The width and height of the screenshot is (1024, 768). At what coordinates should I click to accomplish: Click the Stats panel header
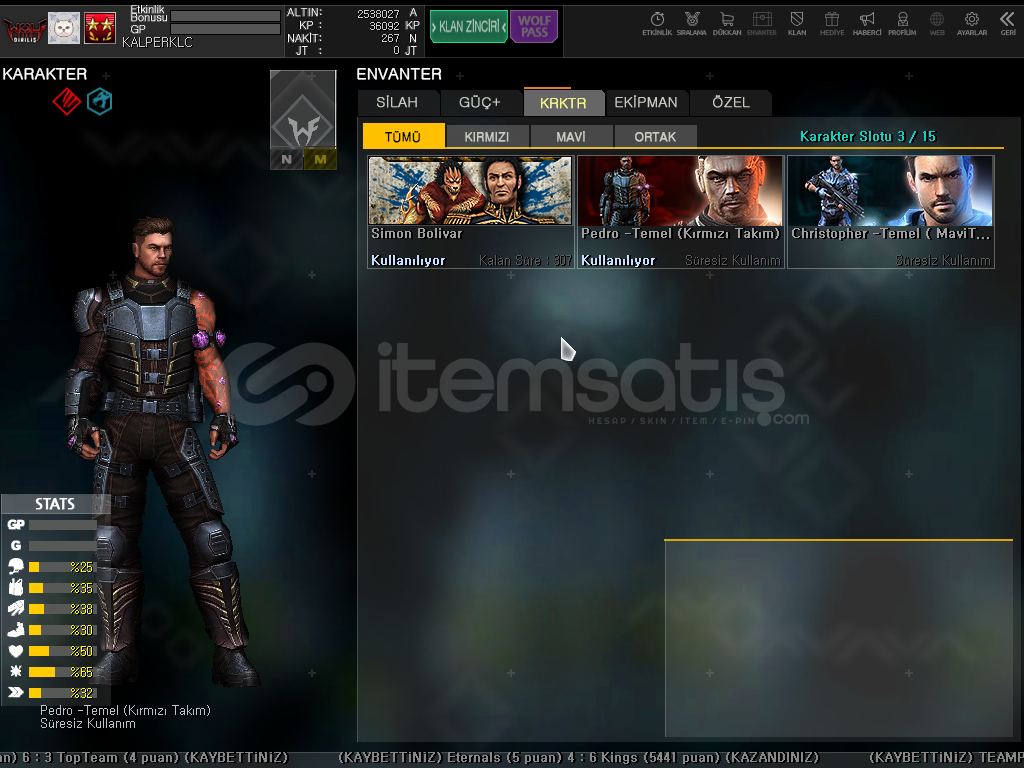coord(55,504)
